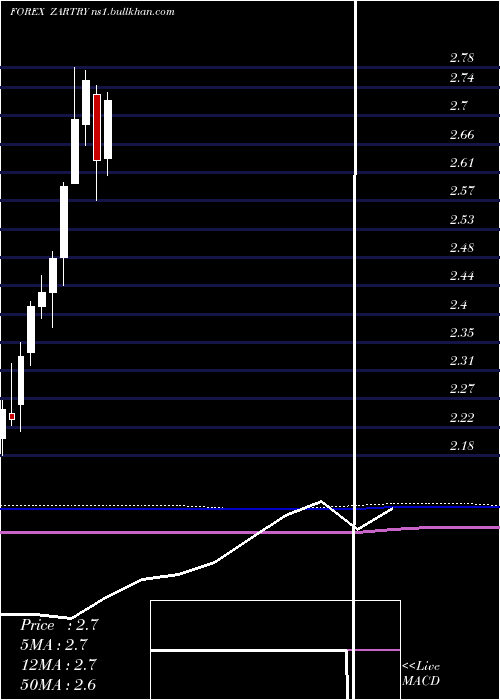500x700 pixels.
Task: Click the 2.57 price axis label
Action: 462,191
